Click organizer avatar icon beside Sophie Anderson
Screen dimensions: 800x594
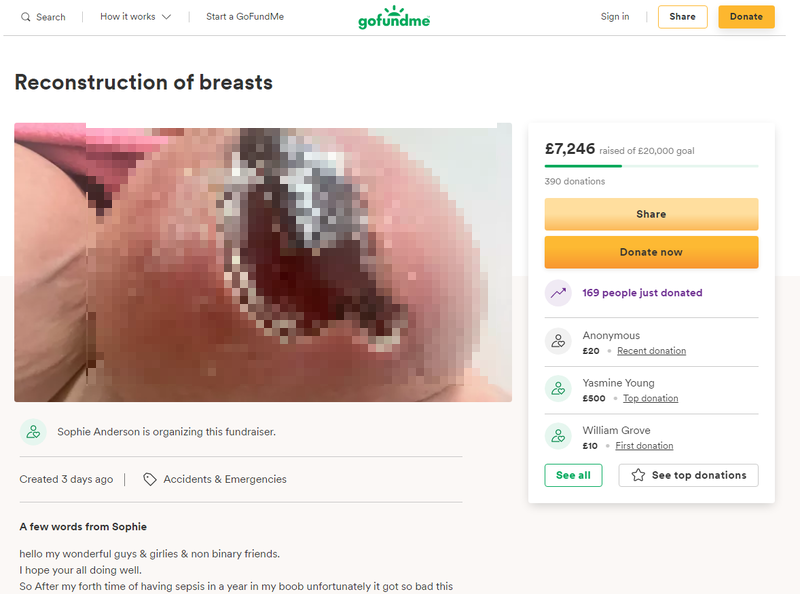tap(33, 432)
